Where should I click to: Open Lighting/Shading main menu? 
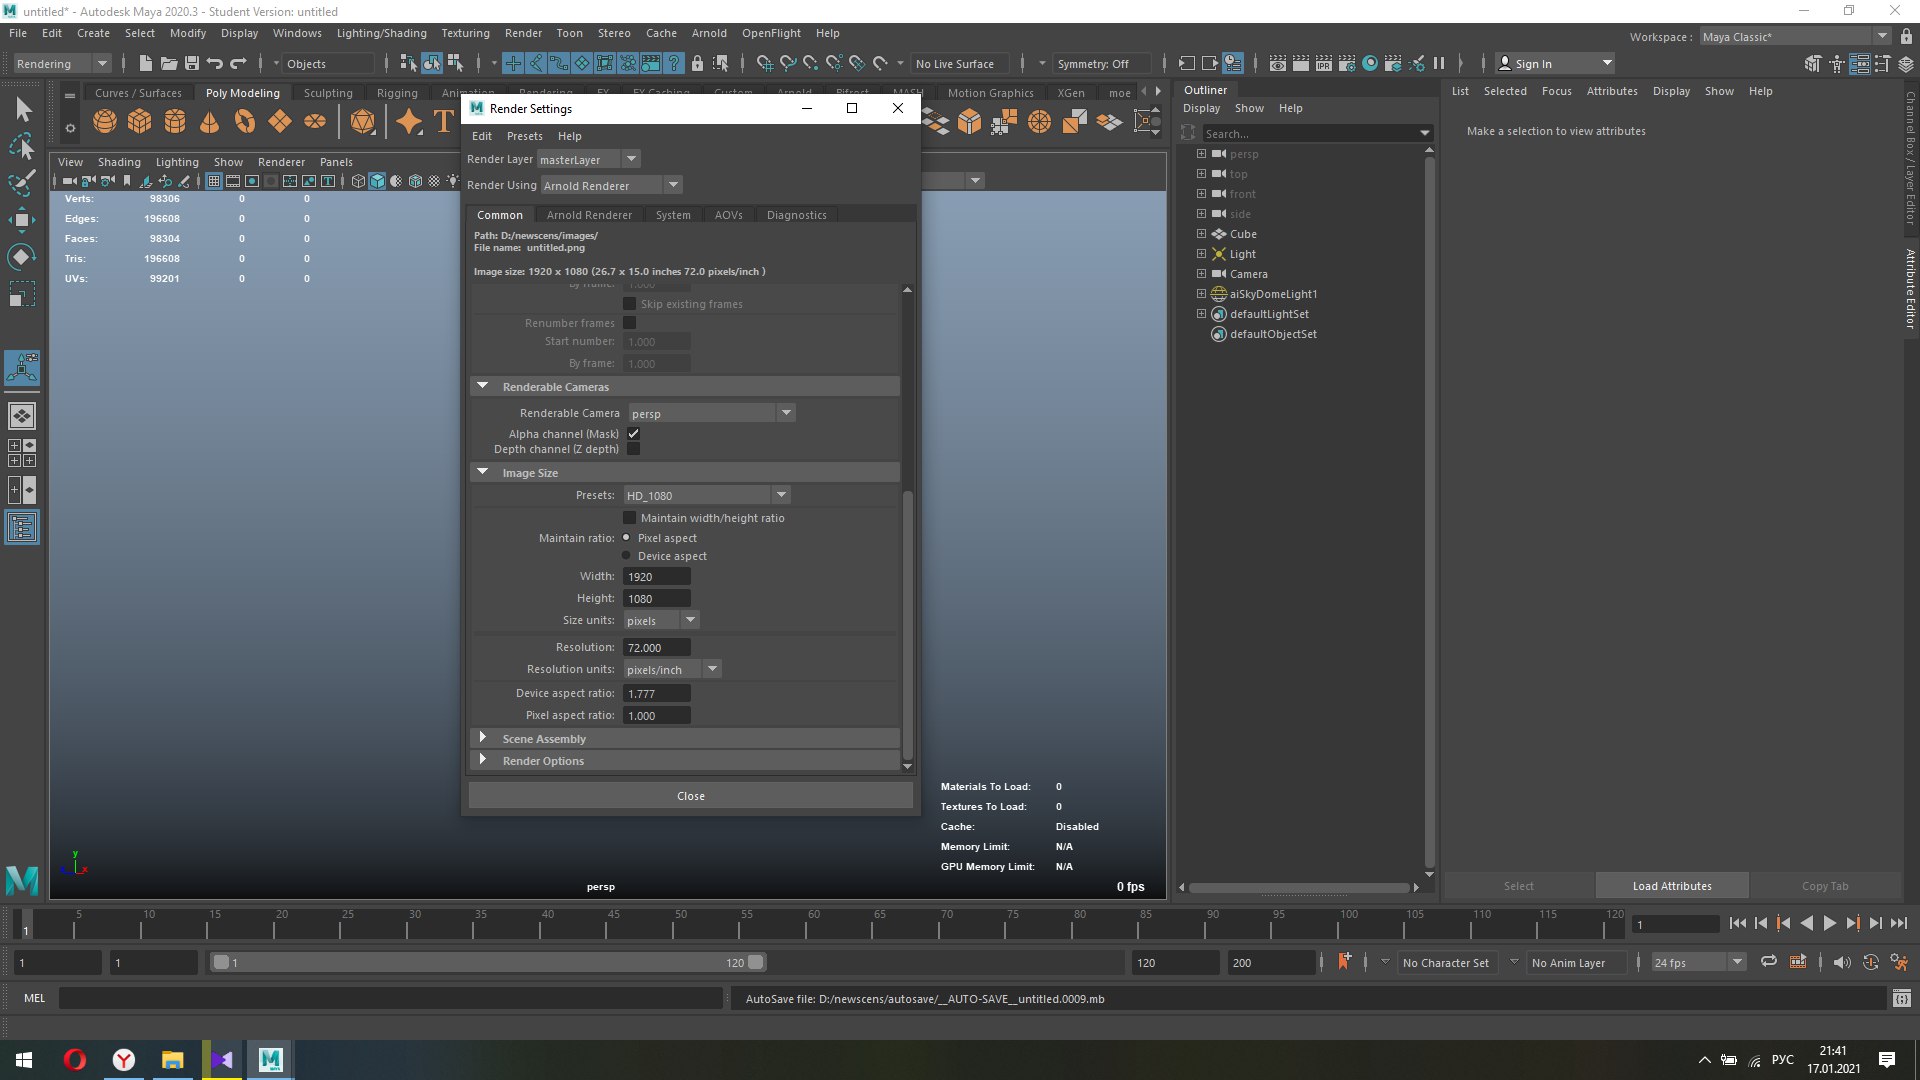[381, 33]
